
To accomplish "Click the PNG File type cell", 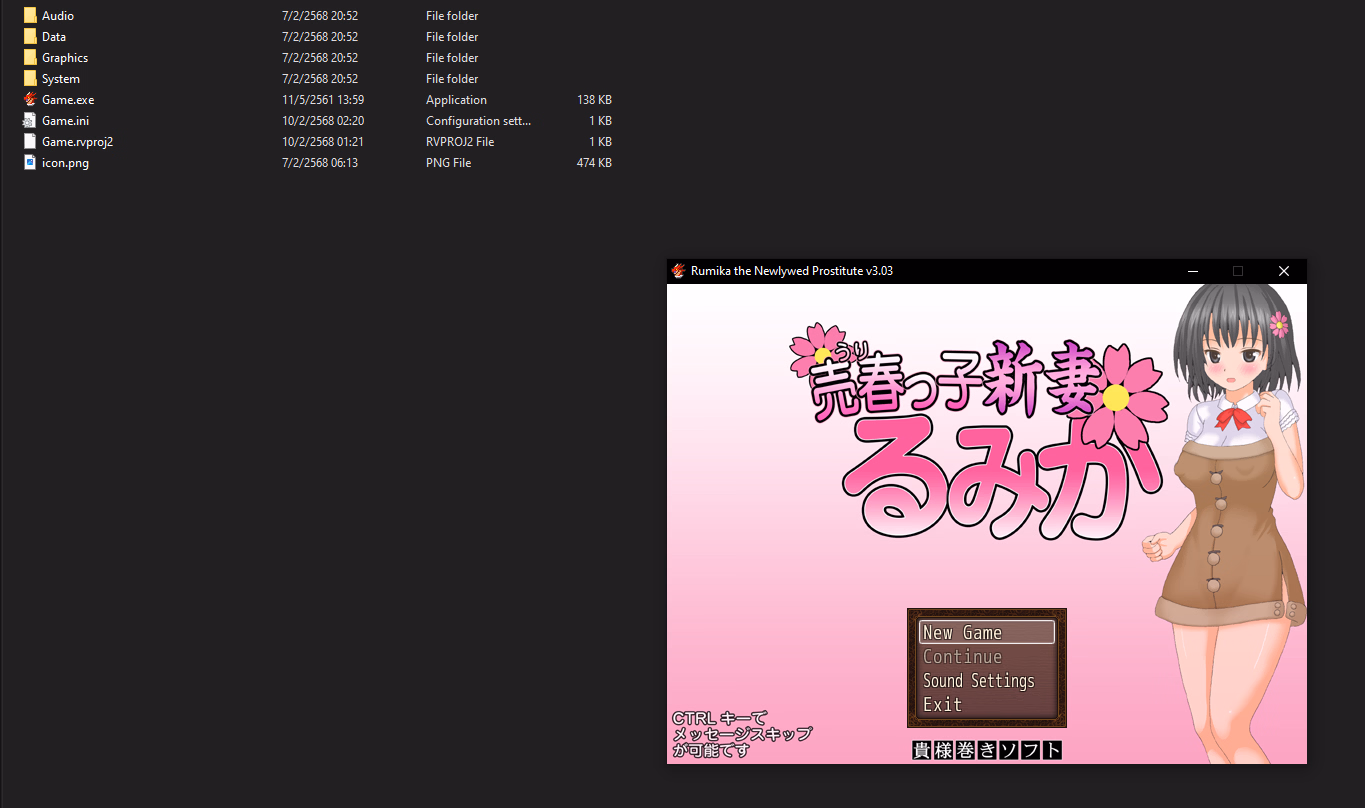I will 448,163.
